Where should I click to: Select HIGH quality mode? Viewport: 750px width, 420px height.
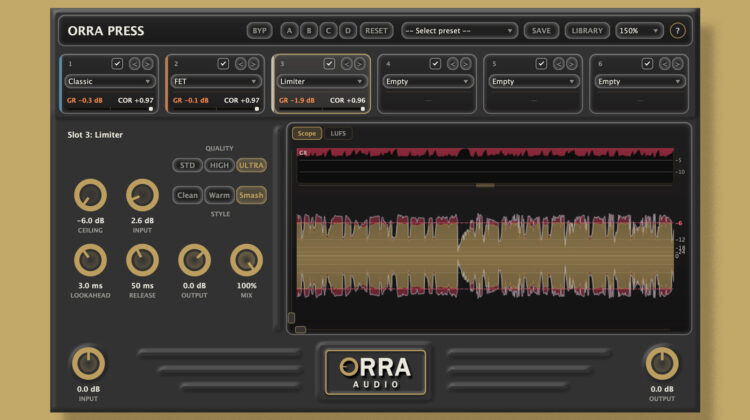point(220,165)
